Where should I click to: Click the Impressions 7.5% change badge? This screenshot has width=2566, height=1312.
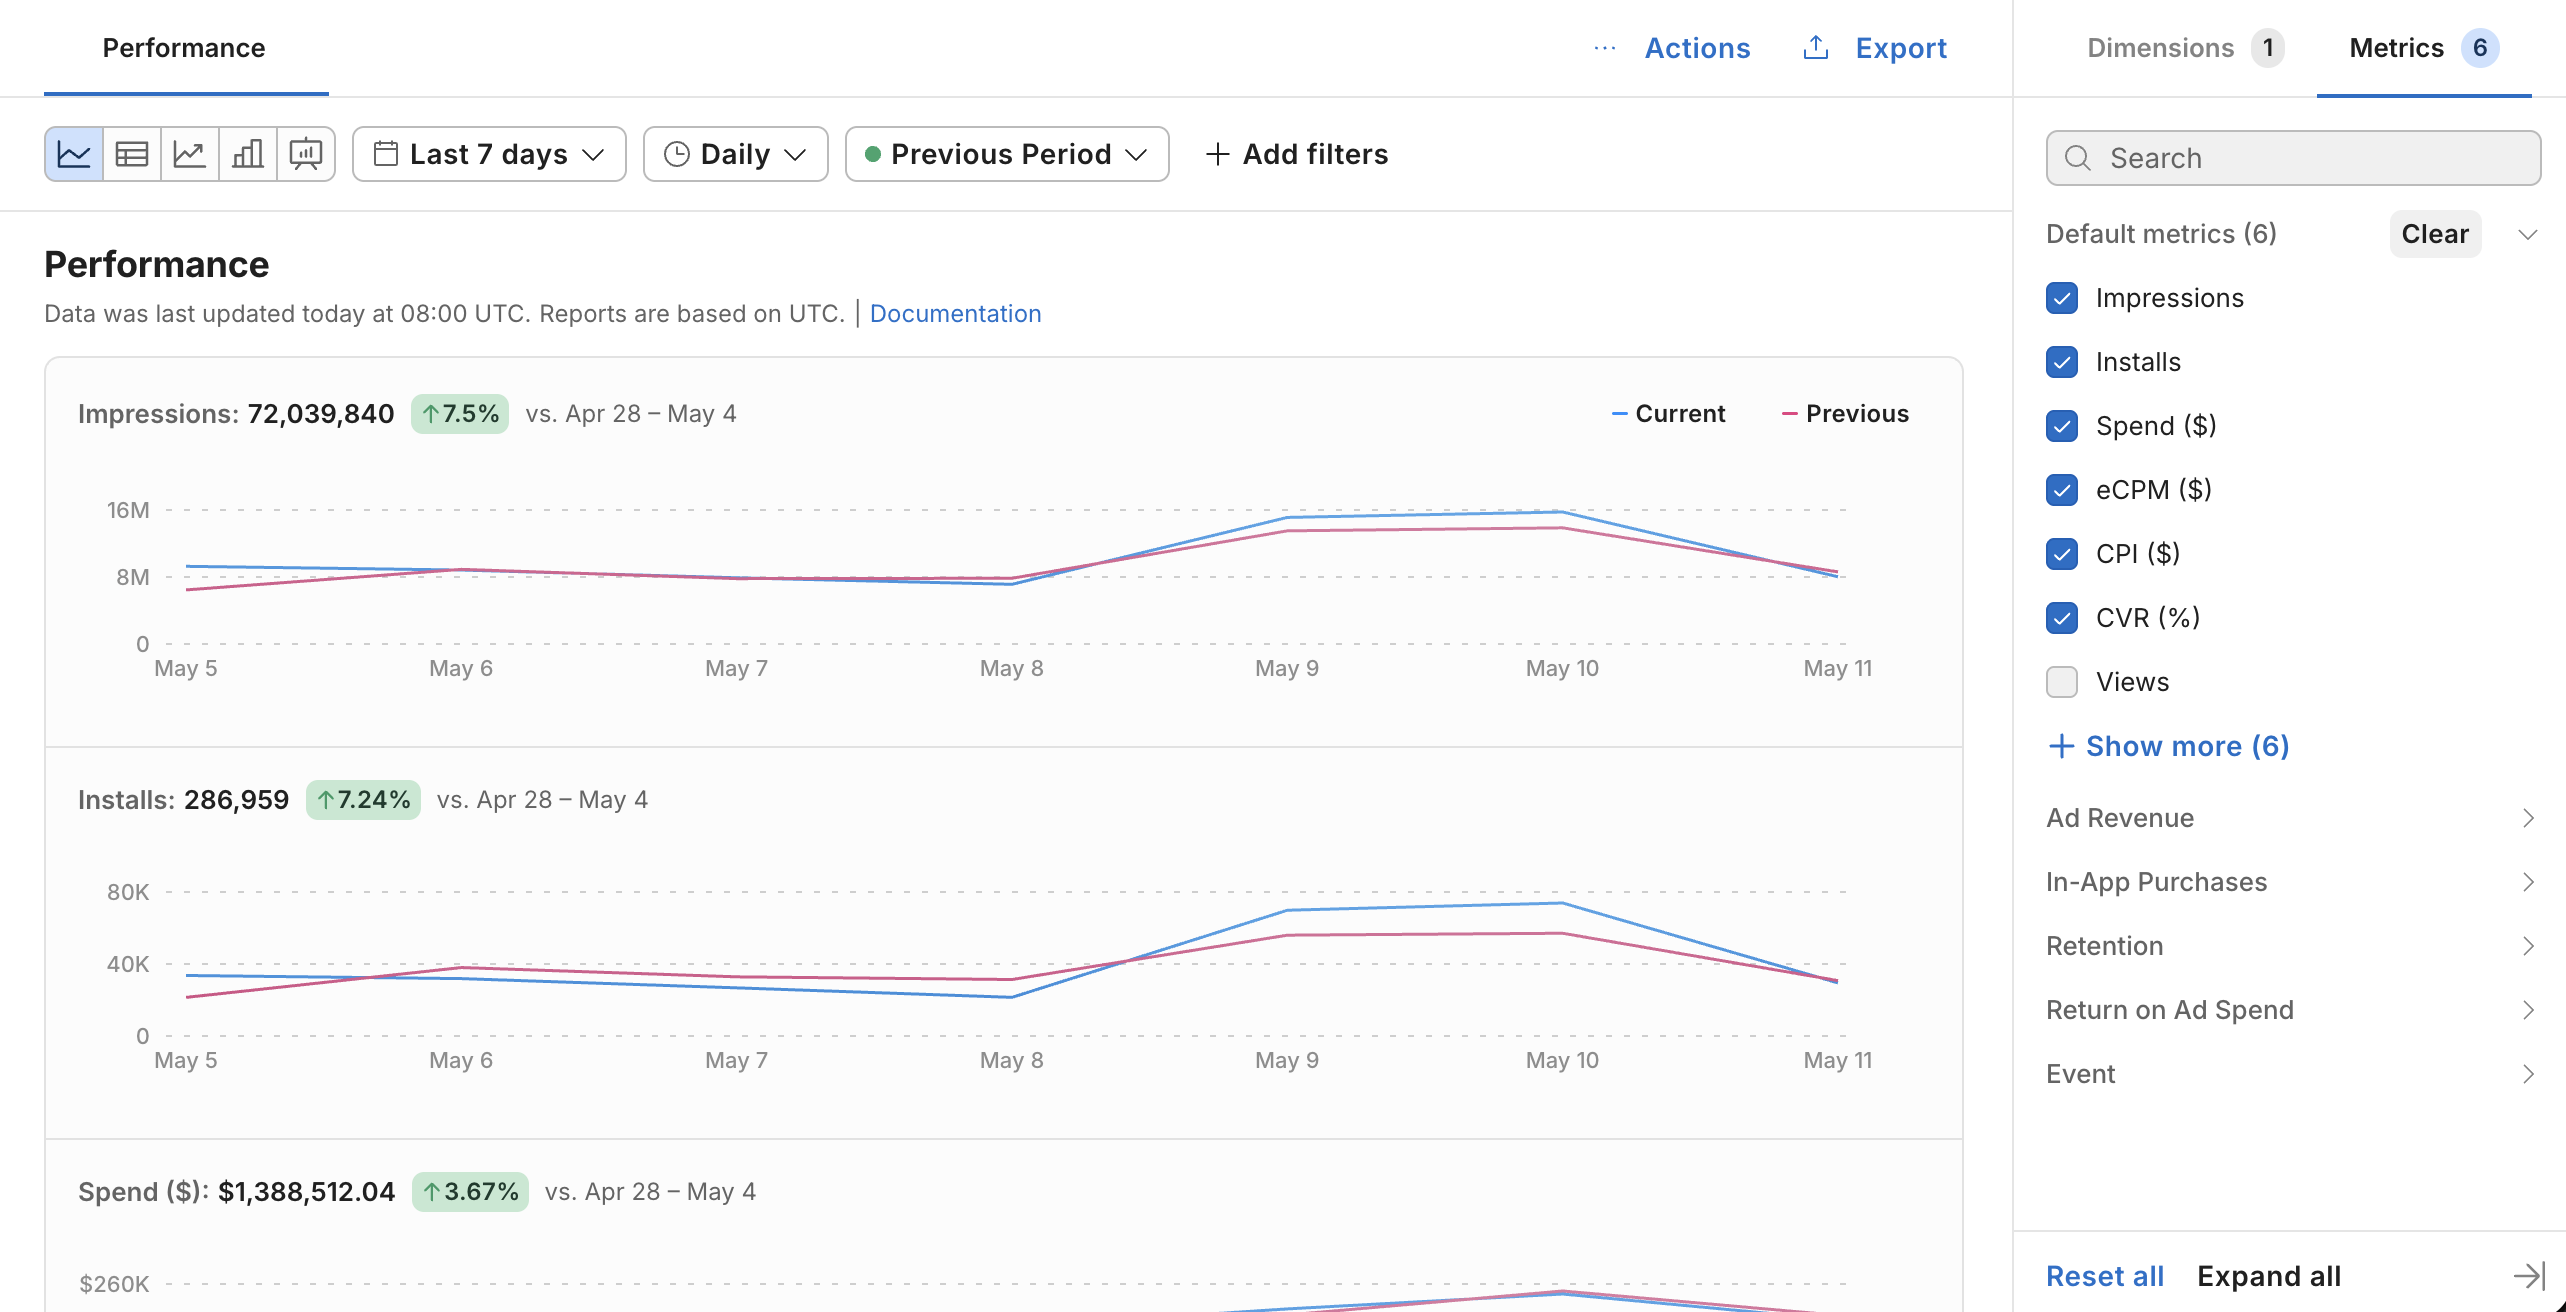tap(459, 414)
